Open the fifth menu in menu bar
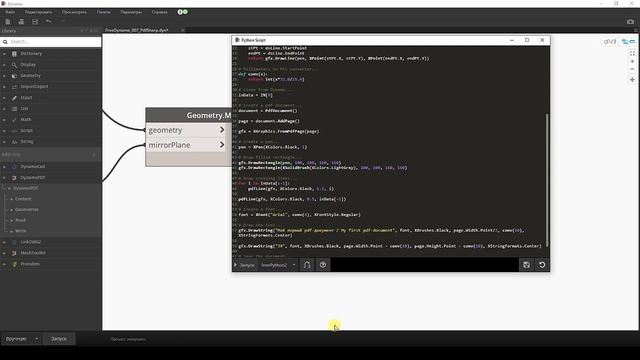Image resolution: width=640 pixels, height=360 pixels. [131, 12]
